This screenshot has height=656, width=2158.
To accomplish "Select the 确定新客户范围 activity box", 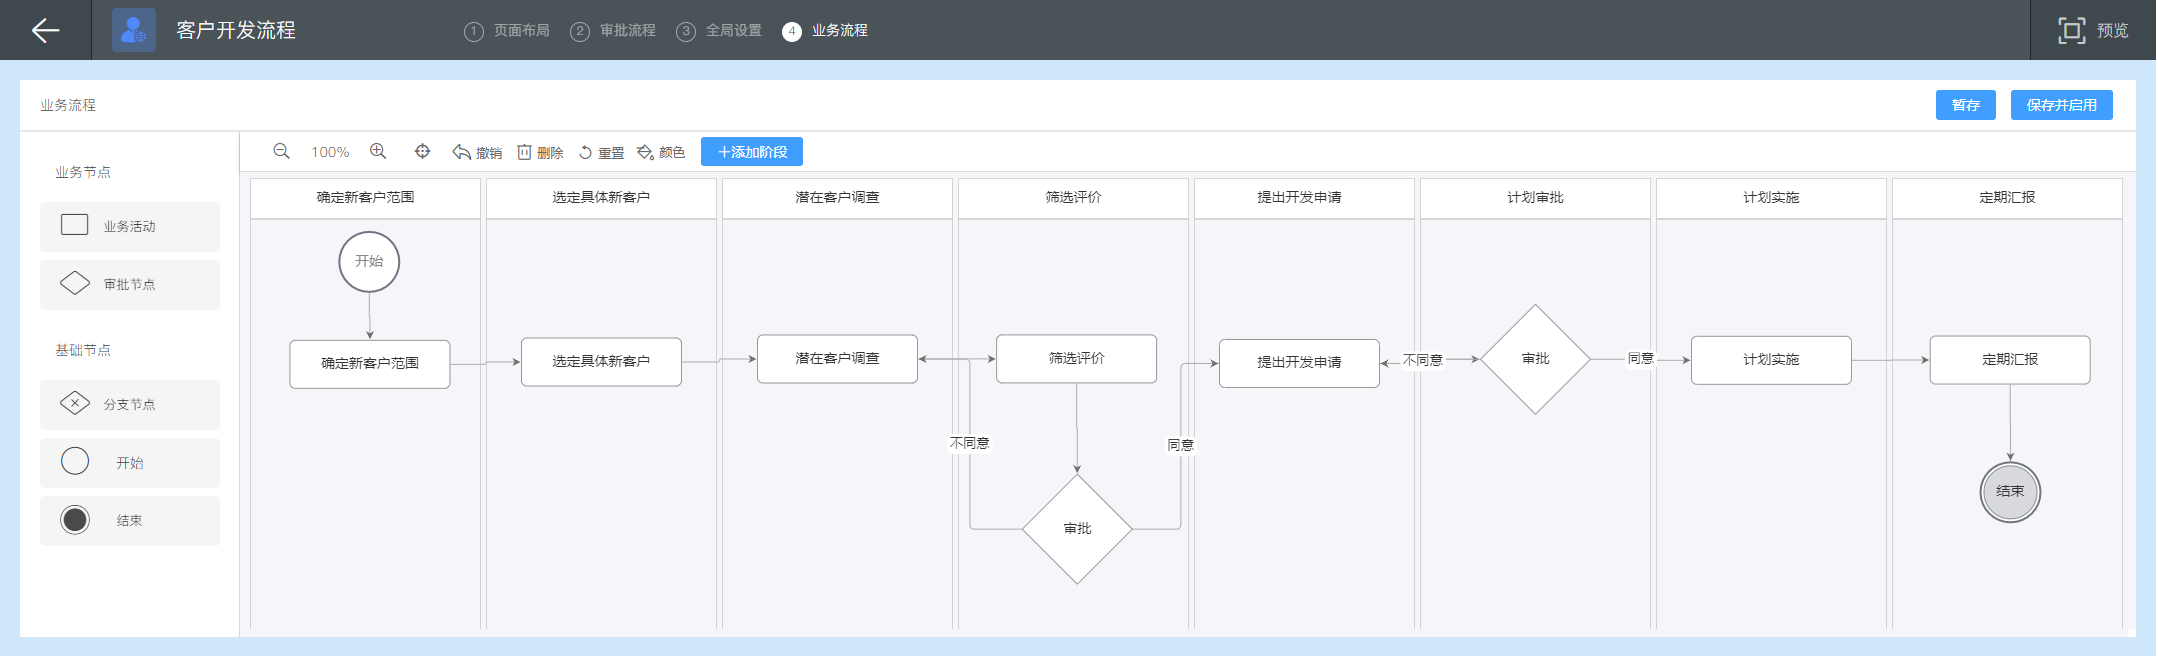I will [370, 364].
